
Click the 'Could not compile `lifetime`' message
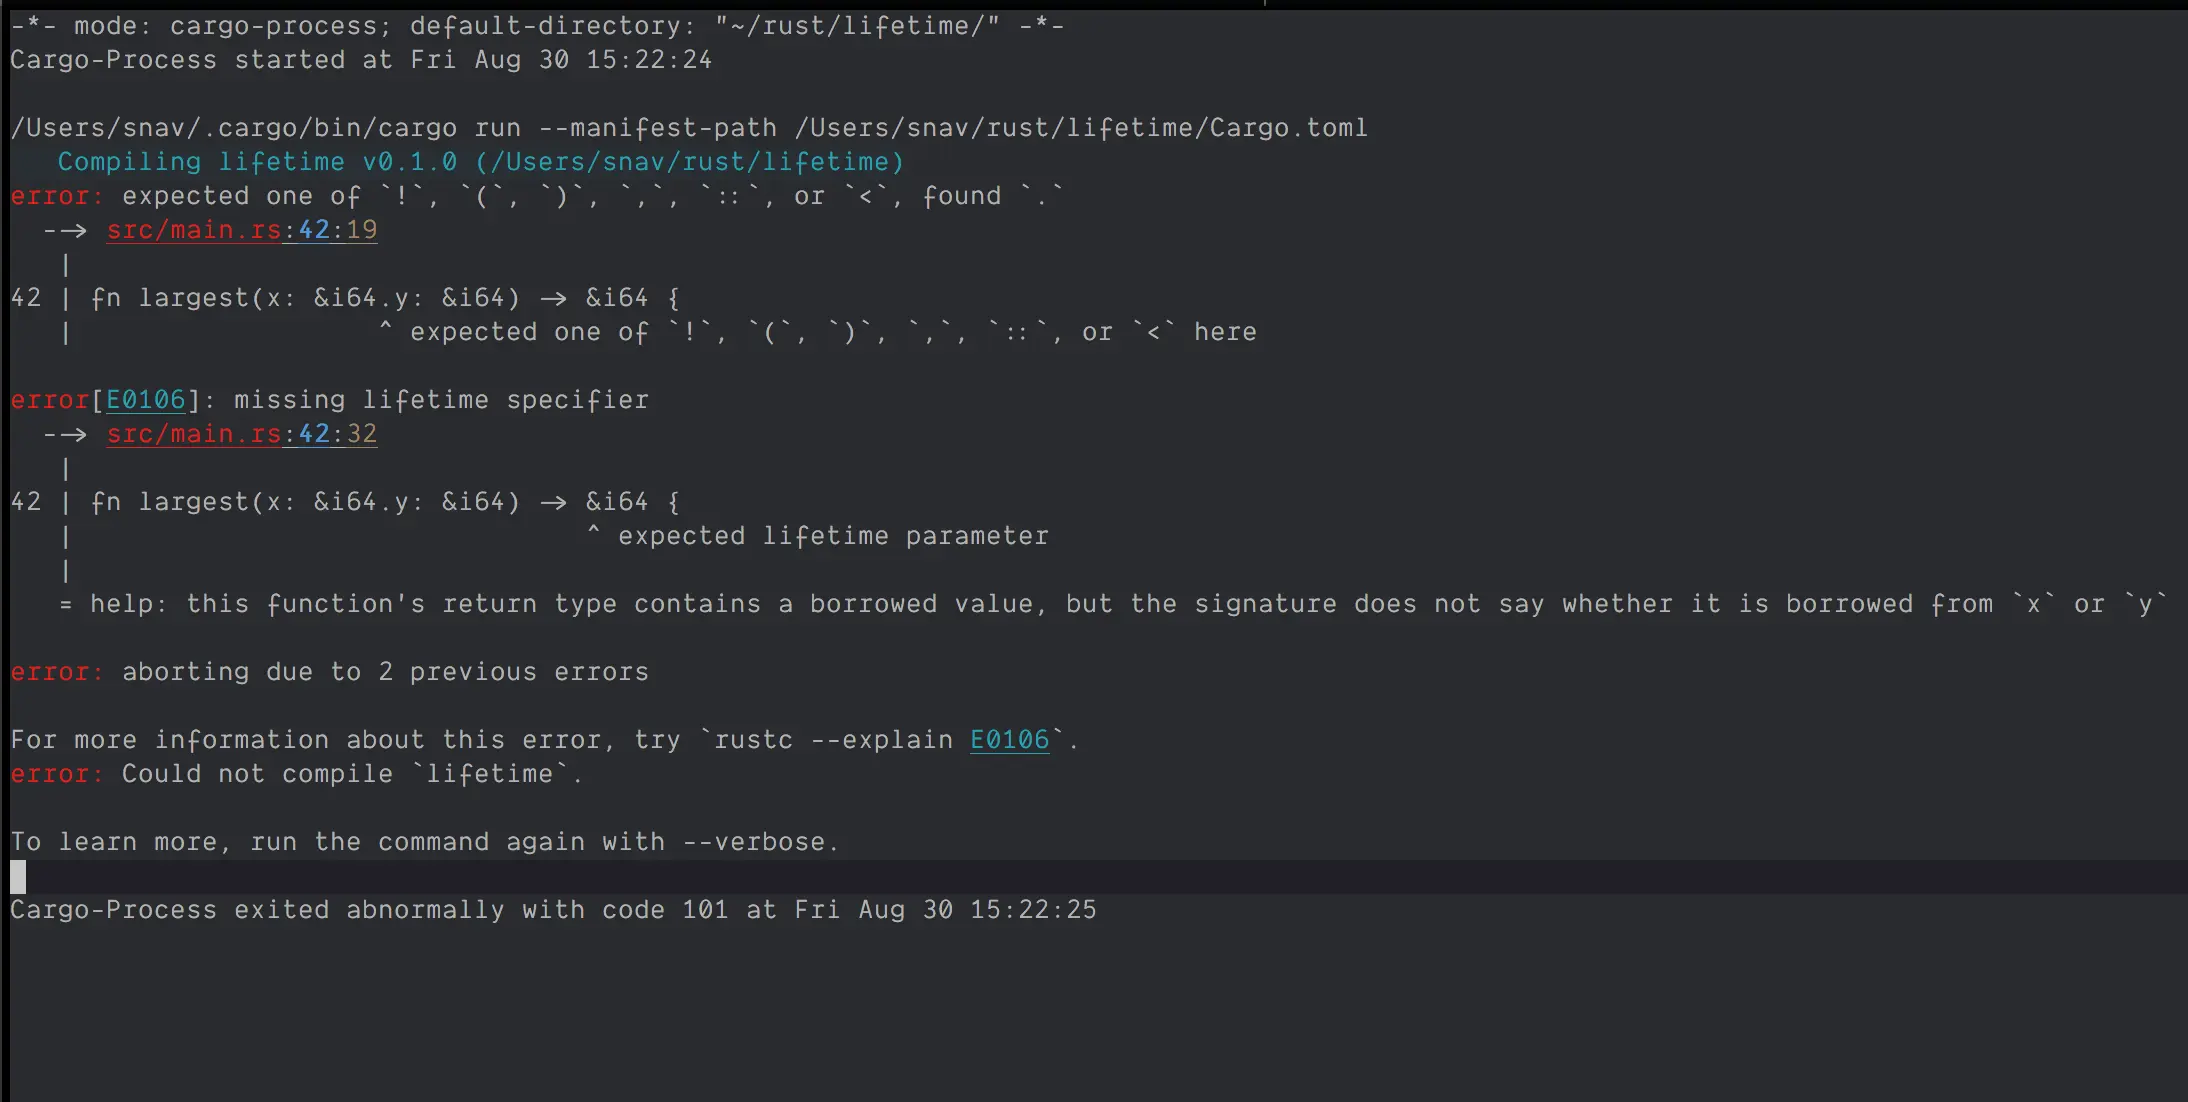[352, 774]
